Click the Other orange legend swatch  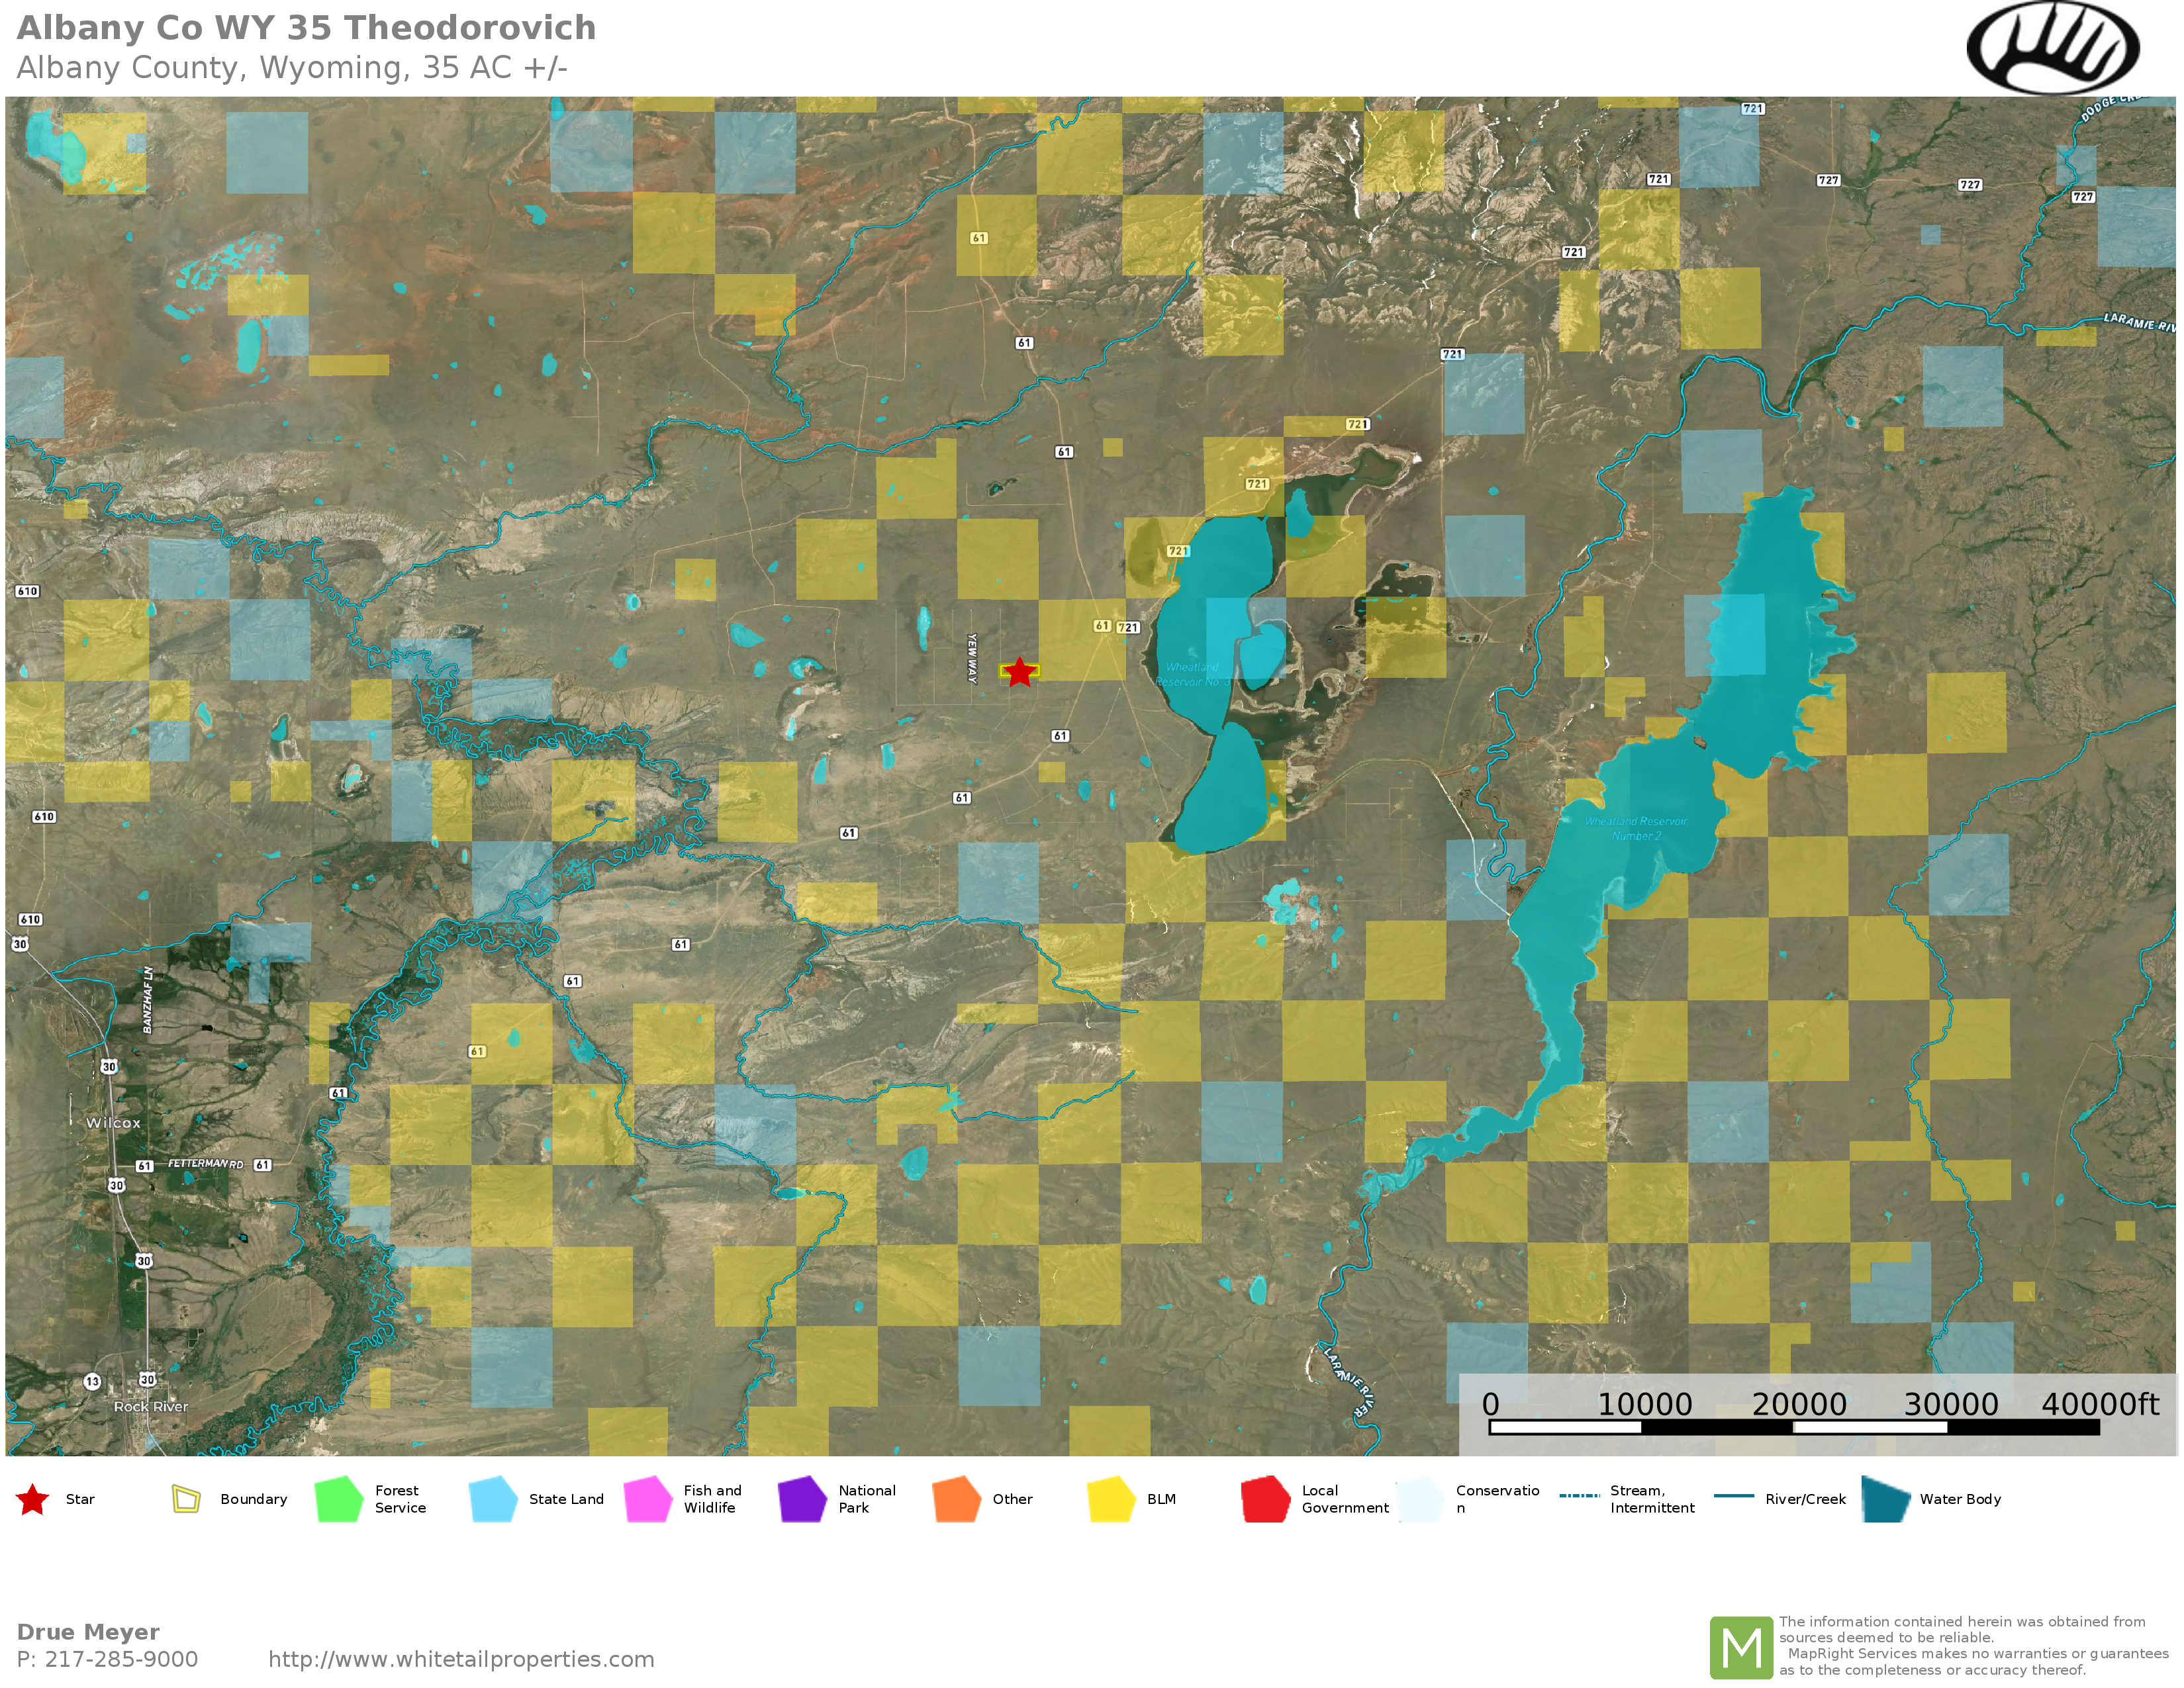(x=957, y=1499)
